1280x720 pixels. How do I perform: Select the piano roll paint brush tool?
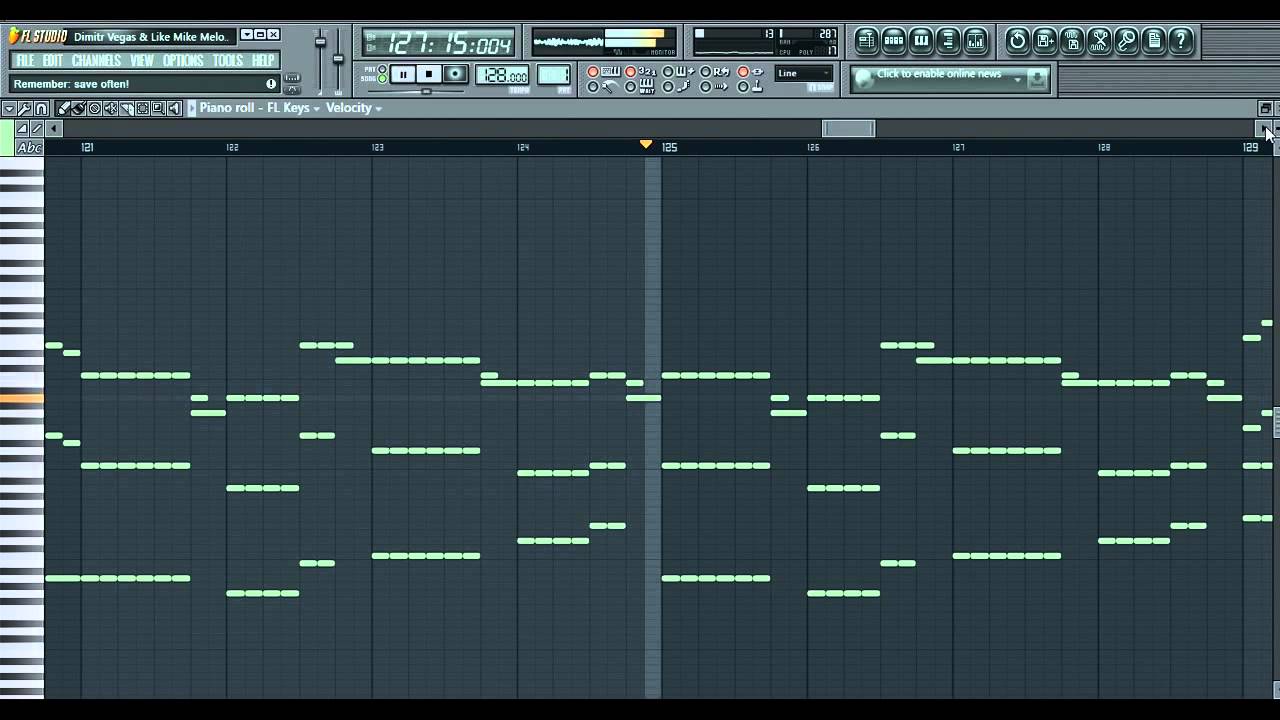78,108
